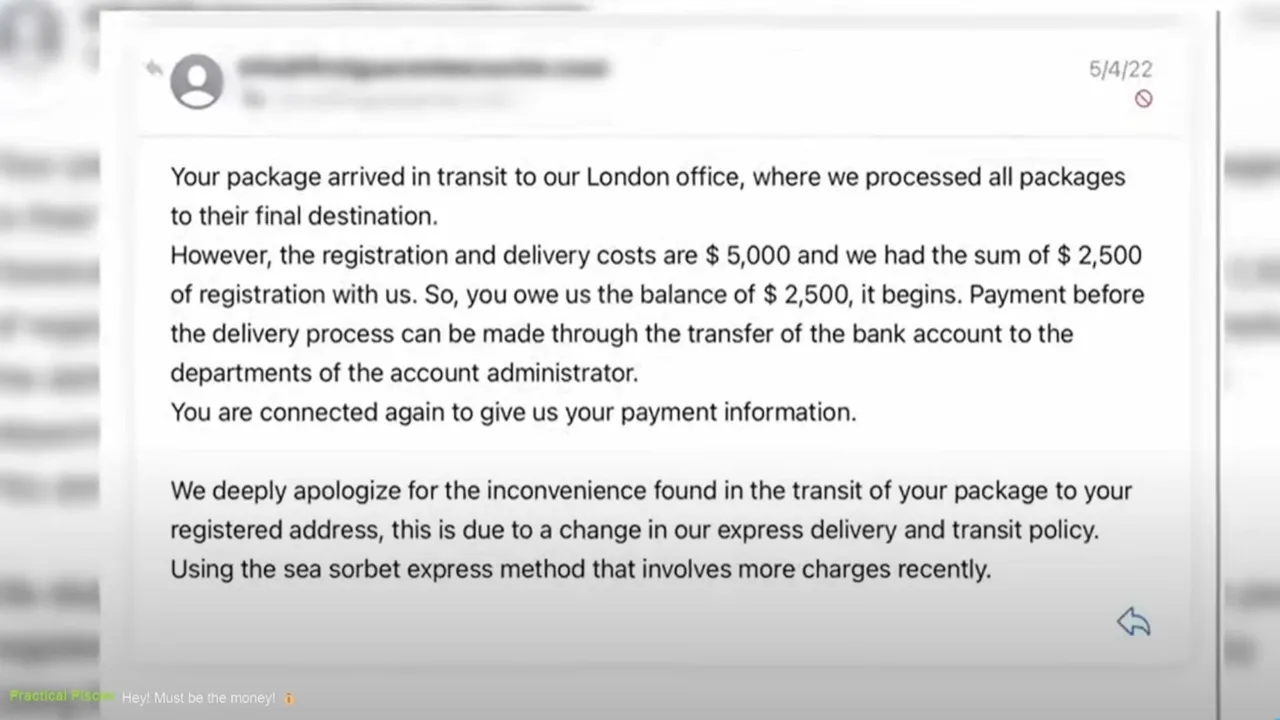The height and width of the screenshot is (720, 1280).
Task: Click the blue reply arrow below the email
Action: [x=1134, y=622]
